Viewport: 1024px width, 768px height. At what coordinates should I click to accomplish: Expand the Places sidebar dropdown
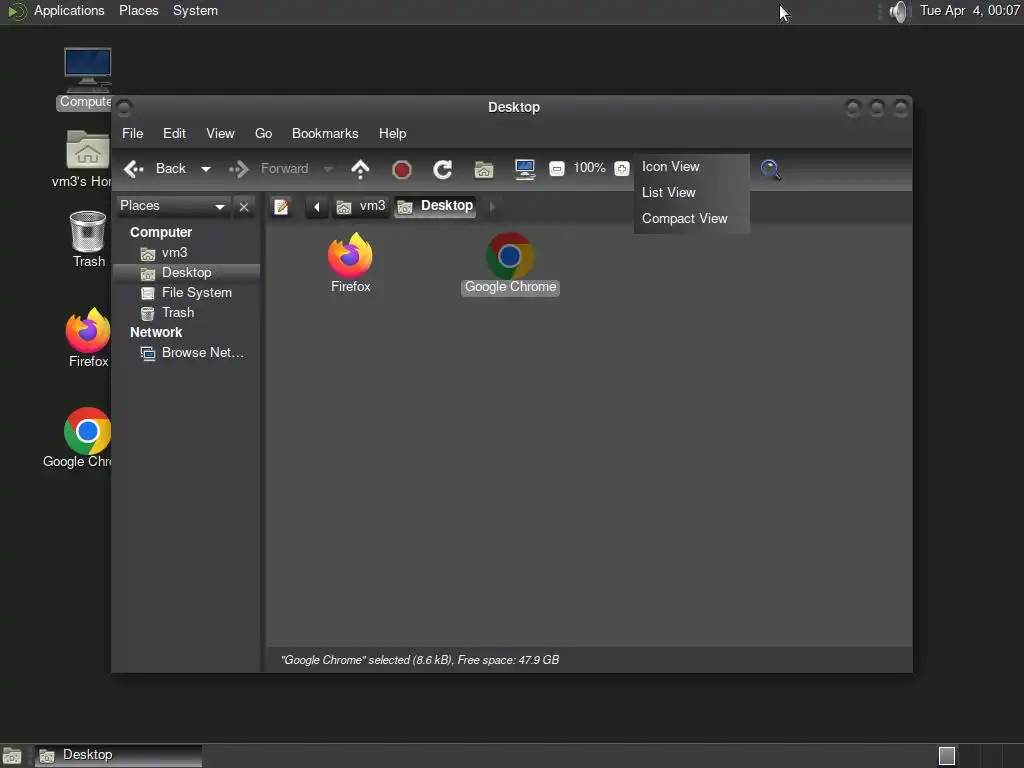(173, 206)
